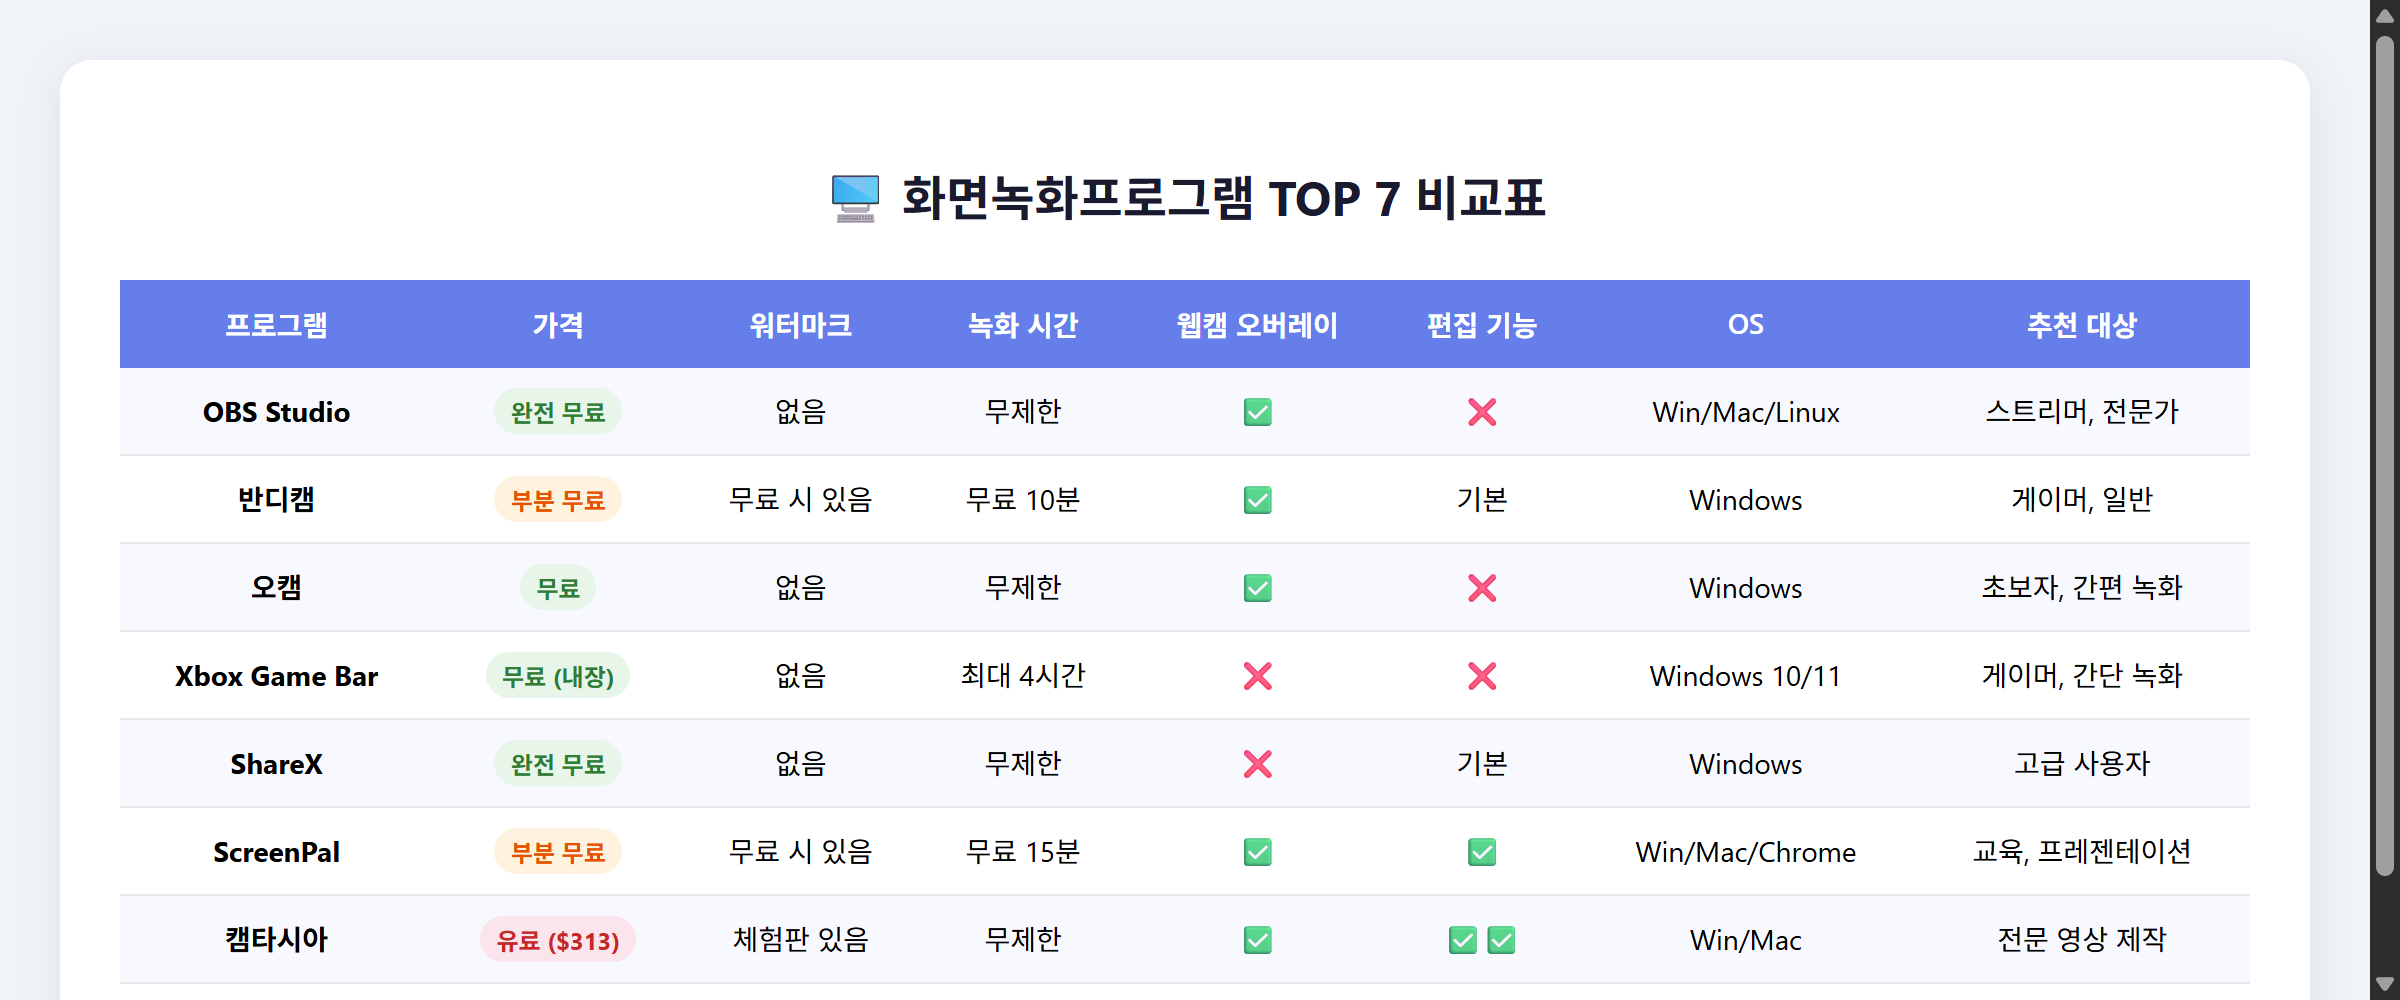Image resolution: width=2400 pixels, height=1000 pixels.
Task: Click ScreenPal's 부분 무료 badge
Action: click(558, 852)
